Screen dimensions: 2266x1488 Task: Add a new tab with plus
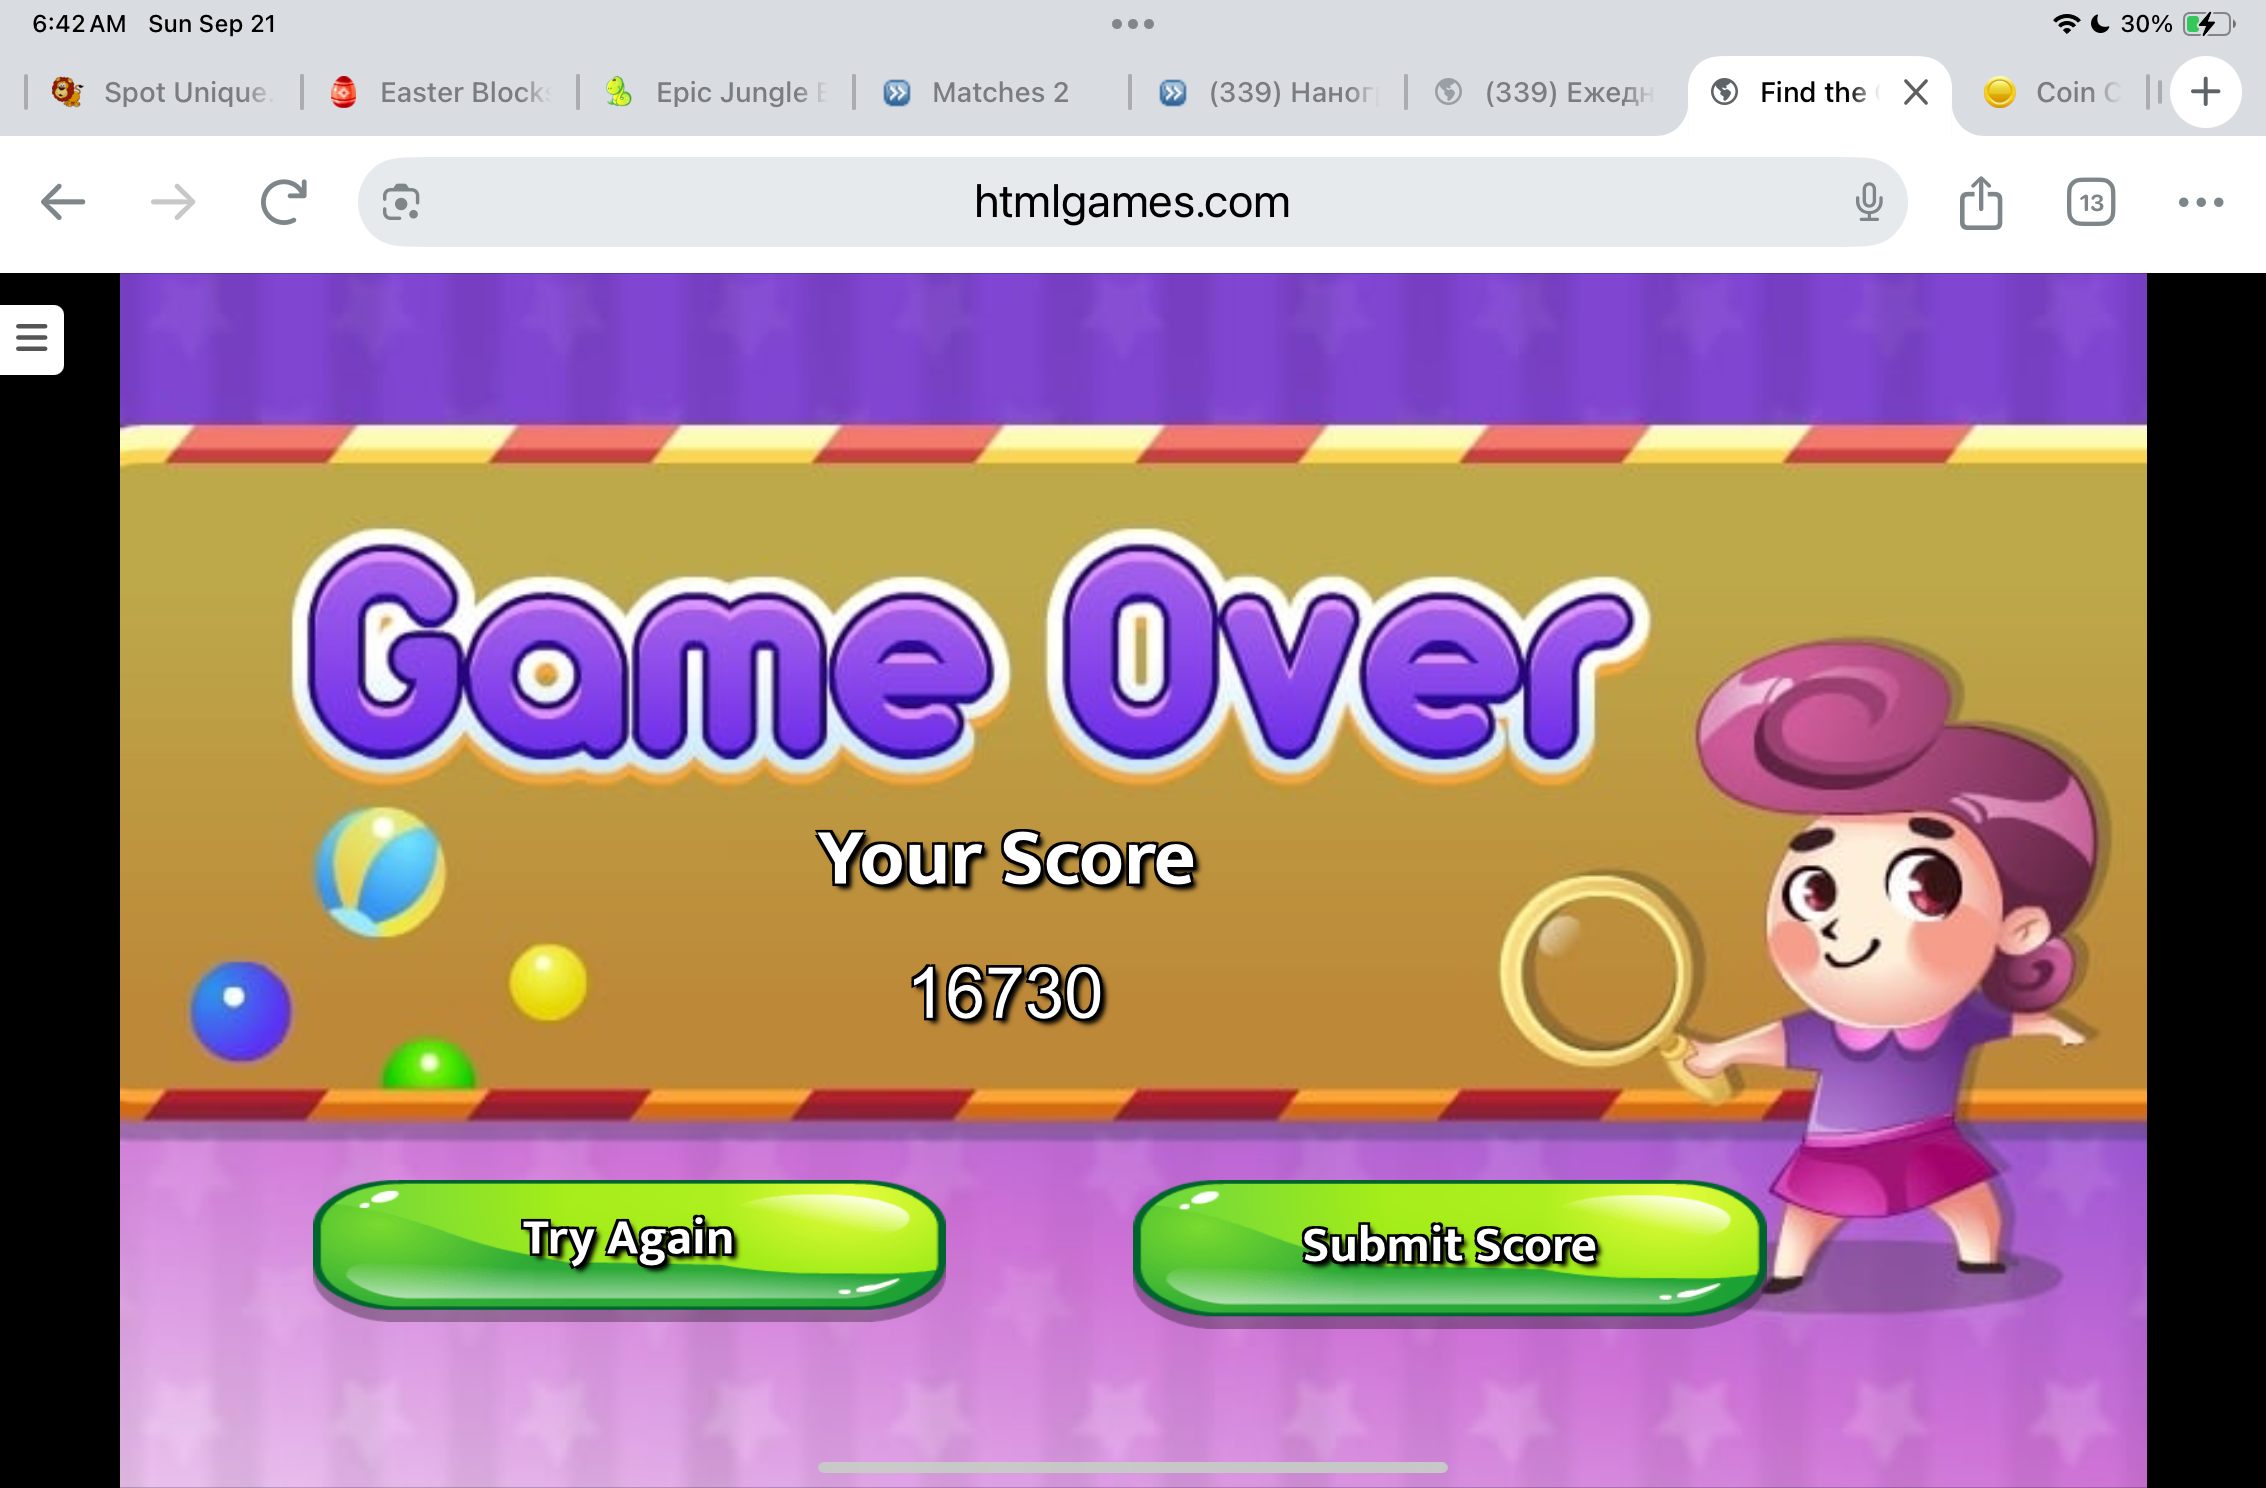(2204, 92)
